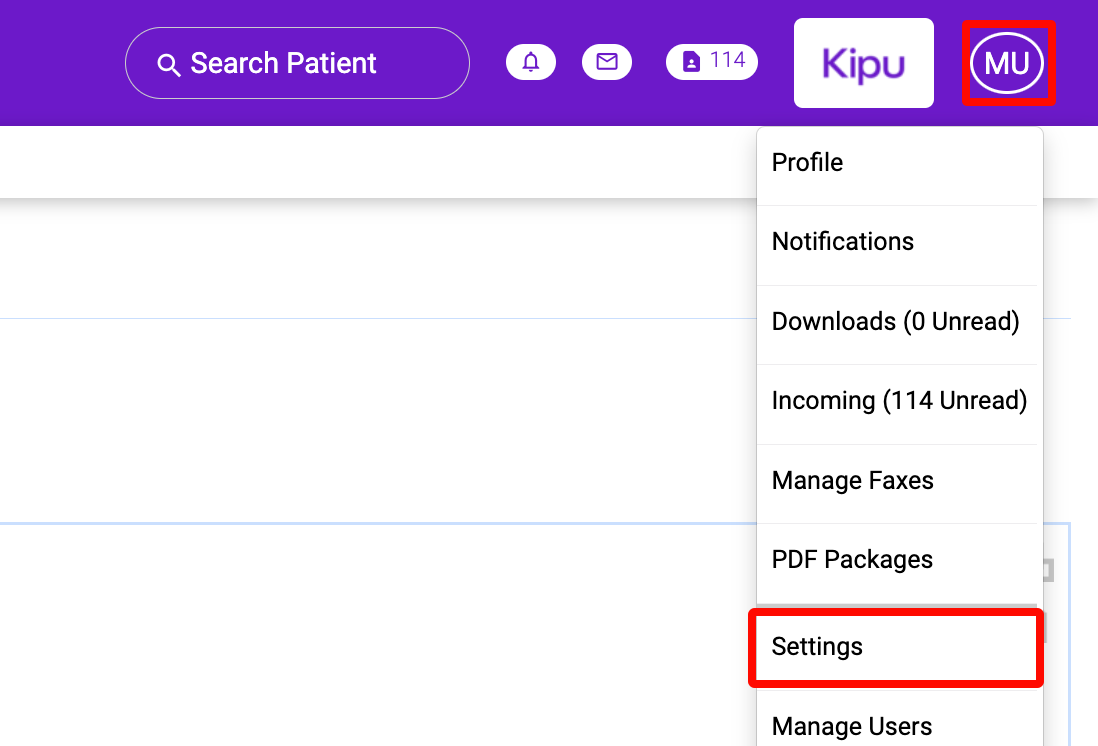This screenshot has height=746, width=1098.
Task: Focus the Search Patient field
Action: (x=300, y=63)
